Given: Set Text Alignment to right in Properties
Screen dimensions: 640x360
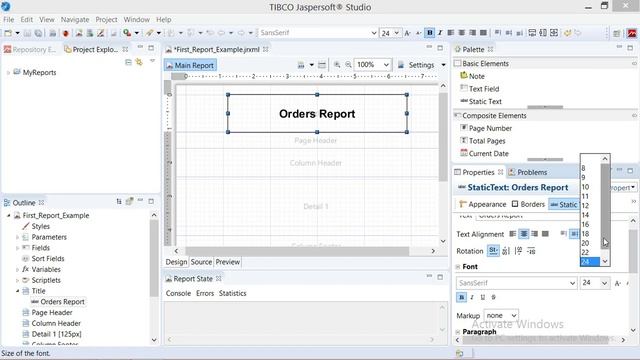Looking at the screenshot, I should [x=535, y=234].
